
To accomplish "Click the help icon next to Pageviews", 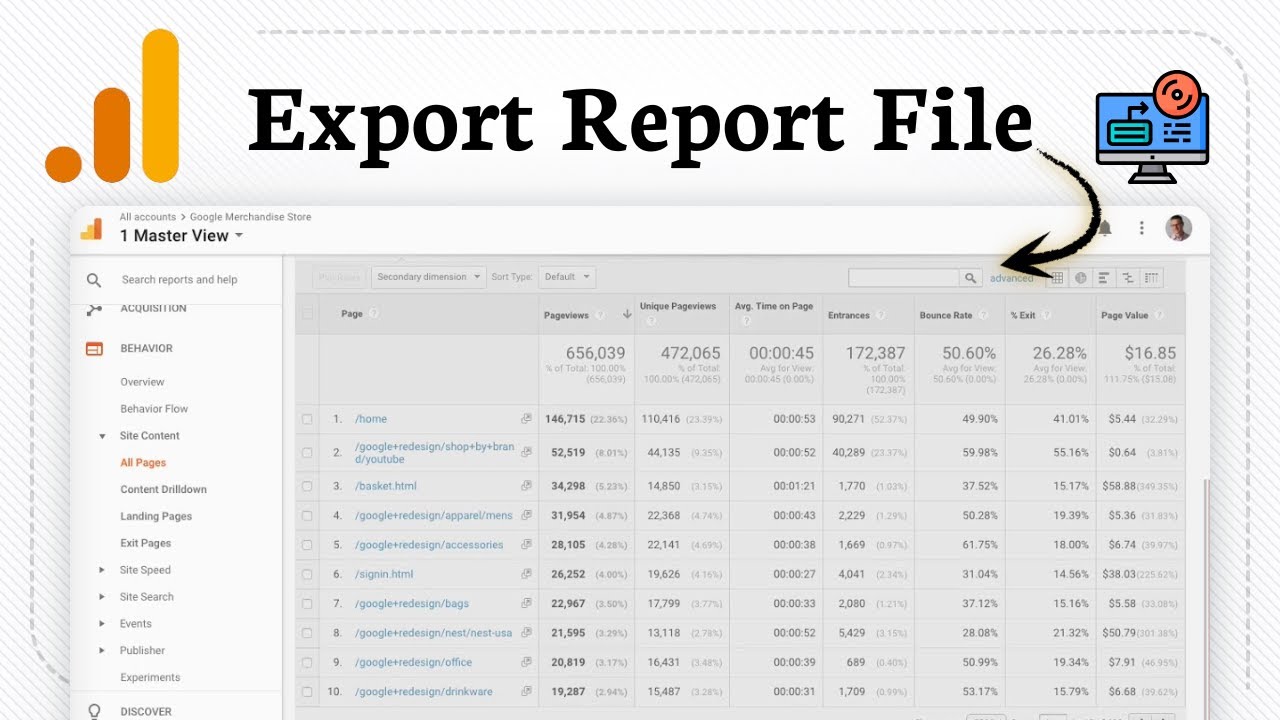I will click(x=600, y=315).
